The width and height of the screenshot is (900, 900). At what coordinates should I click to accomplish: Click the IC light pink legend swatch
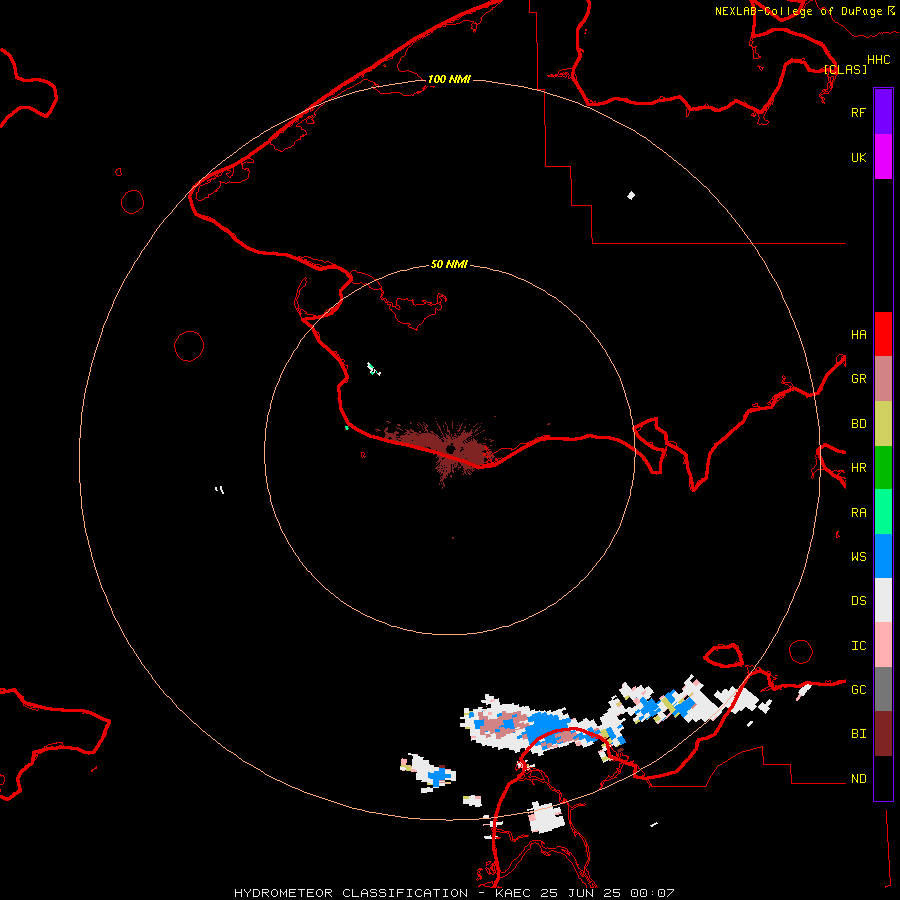click(883, 645)
